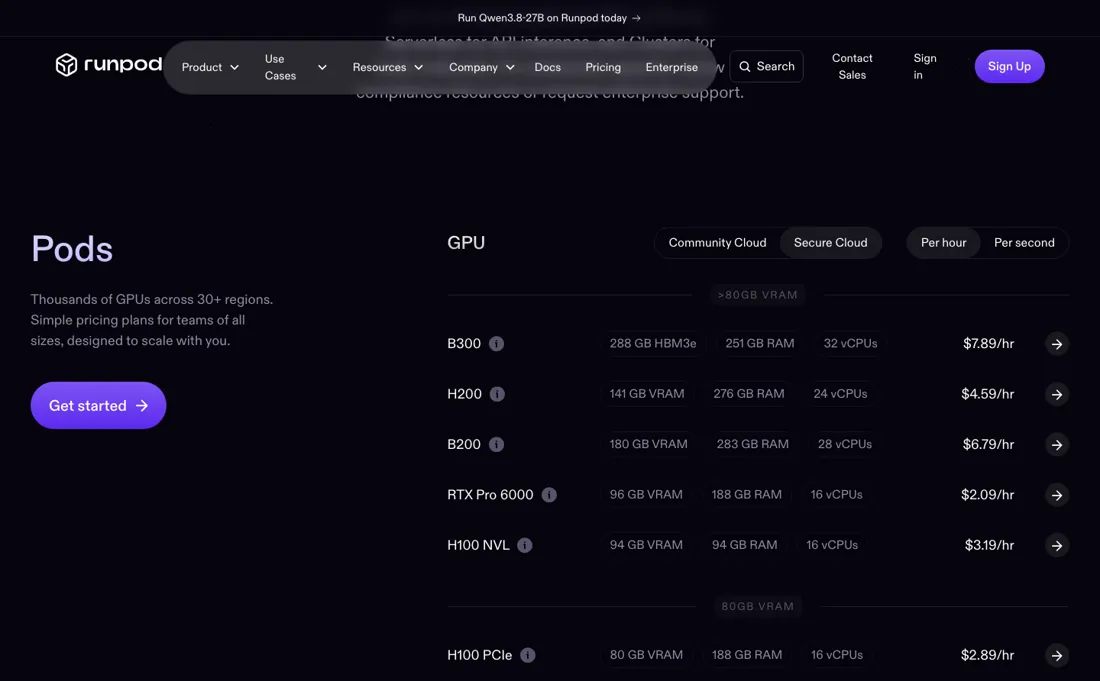Click the 80 GB VRAM spec

pyautogui.click(x=646, y=655)
